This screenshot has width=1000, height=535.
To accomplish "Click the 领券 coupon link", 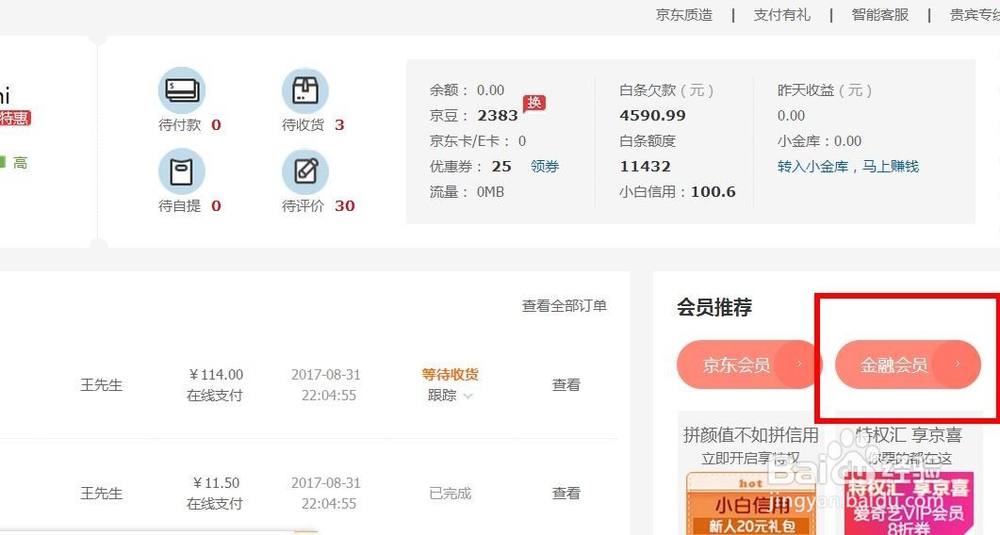I will [545, 166].
